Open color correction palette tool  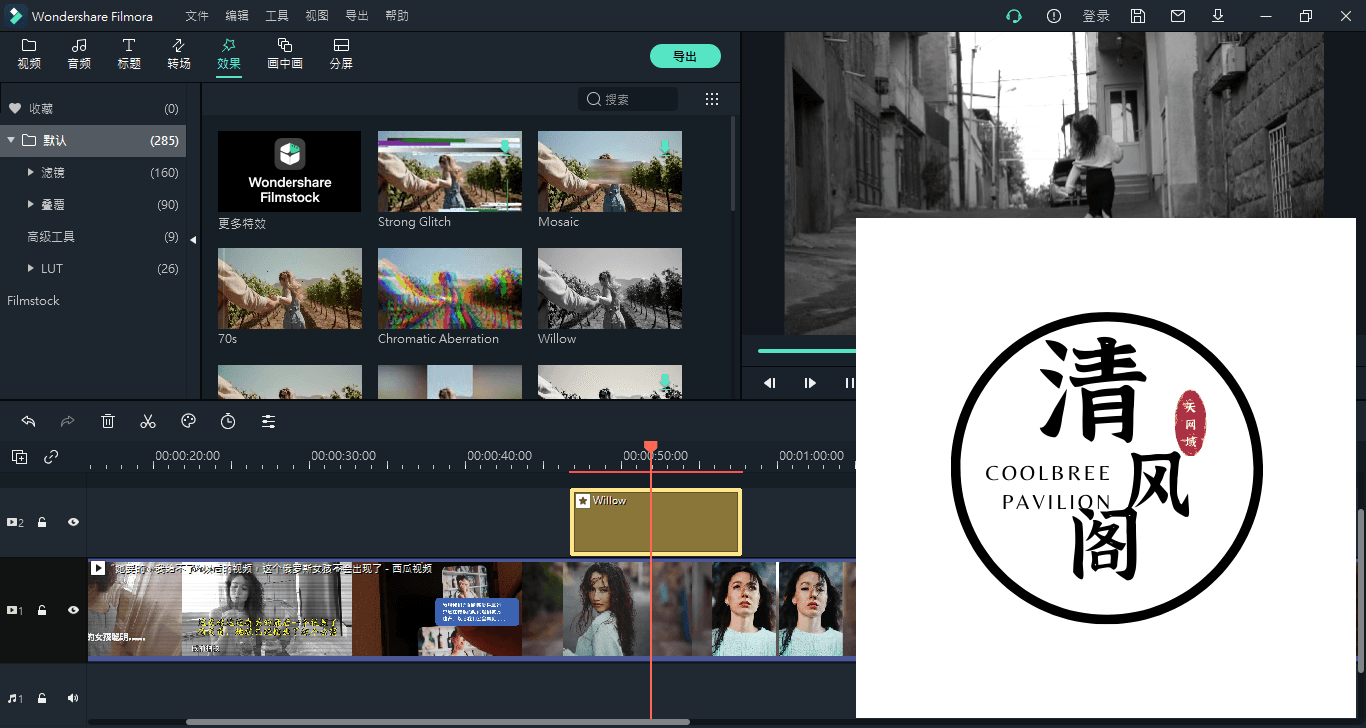(188, 422)
